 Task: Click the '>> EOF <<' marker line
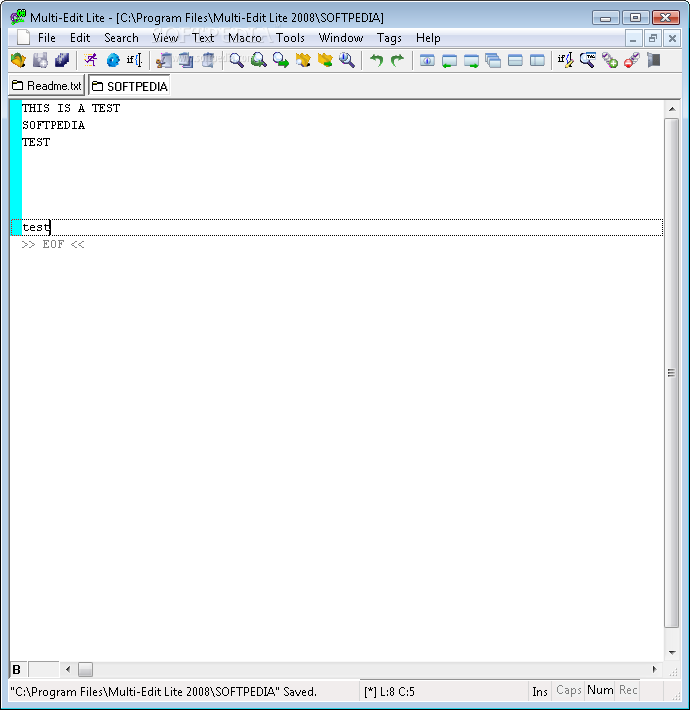coord(53,245)
